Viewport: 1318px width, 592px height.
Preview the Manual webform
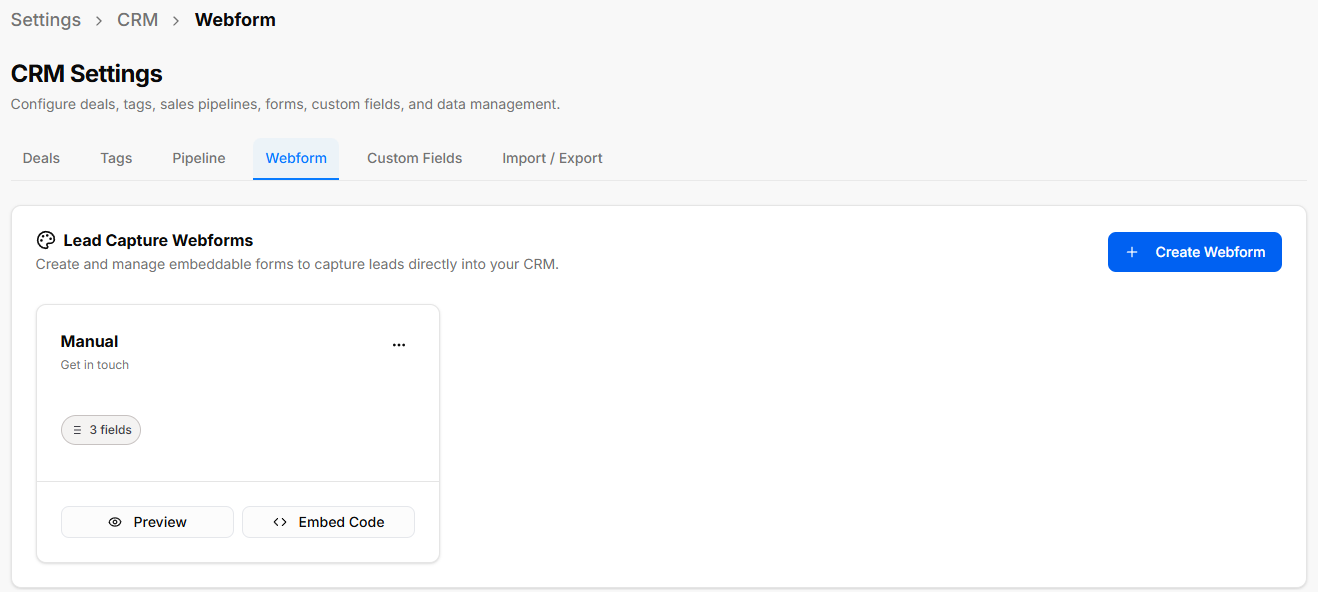(147, 522)
